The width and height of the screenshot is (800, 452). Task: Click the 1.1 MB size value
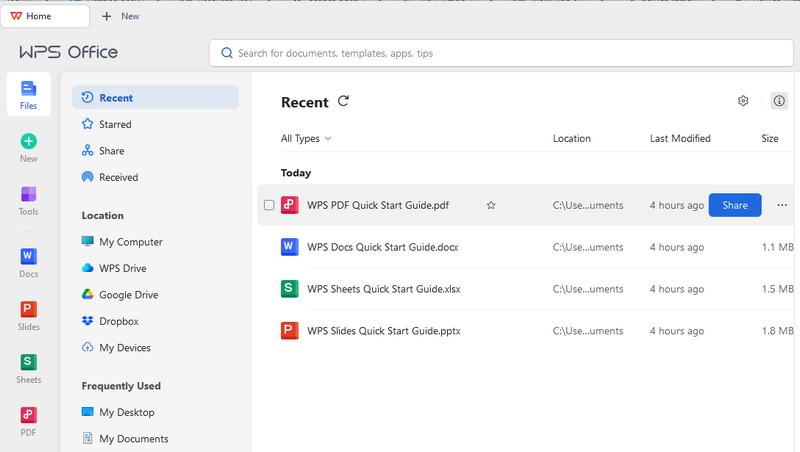click(778, 247)
